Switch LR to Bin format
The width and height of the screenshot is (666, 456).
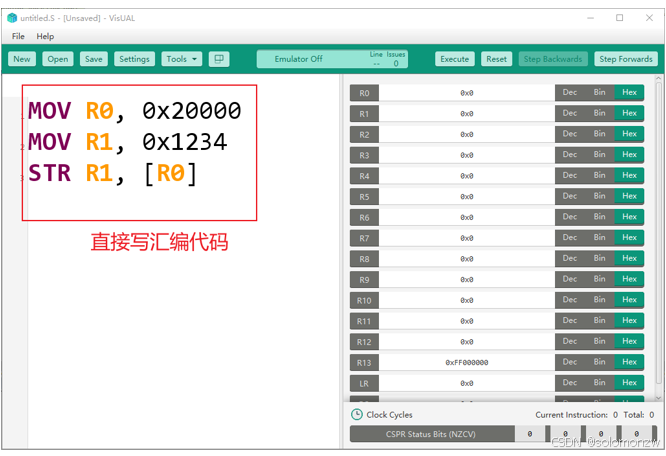coord(599,383)
